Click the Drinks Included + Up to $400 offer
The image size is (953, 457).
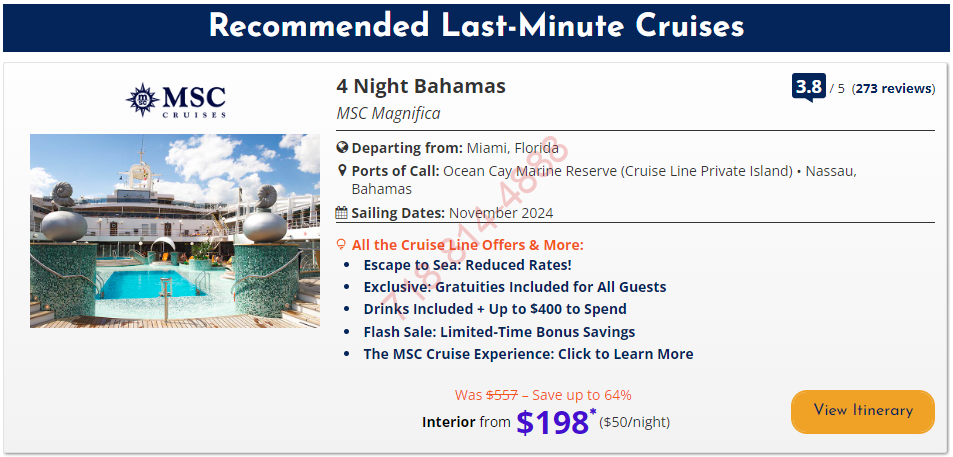click(x=495, y=309)
